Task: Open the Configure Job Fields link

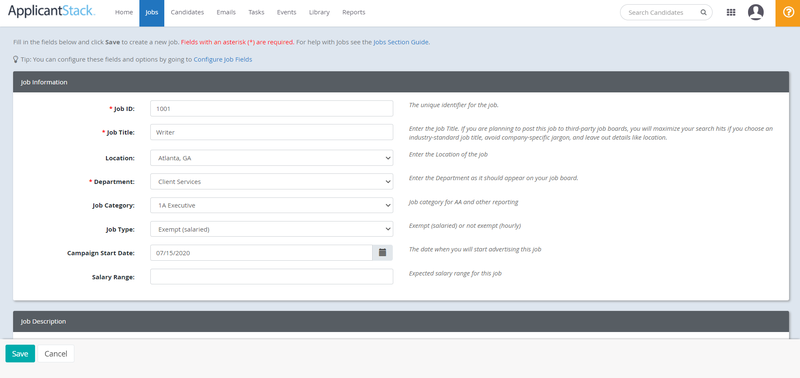Action: coord(223,60)
